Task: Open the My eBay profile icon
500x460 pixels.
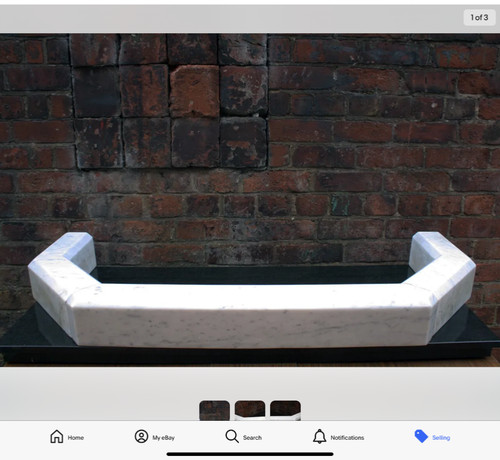Action: 141,436
